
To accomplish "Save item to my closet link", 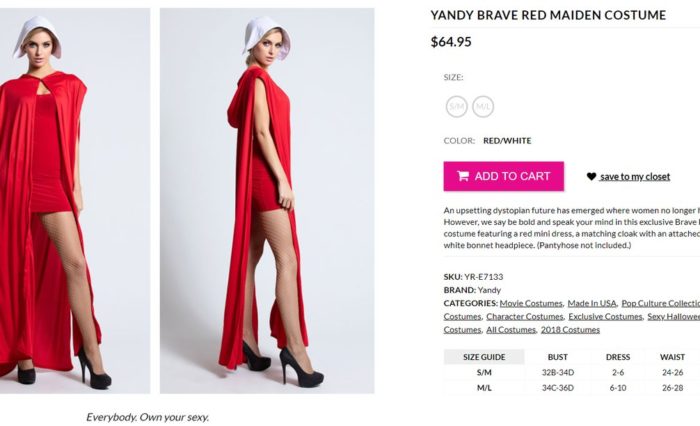I will [x=635, y=177].
